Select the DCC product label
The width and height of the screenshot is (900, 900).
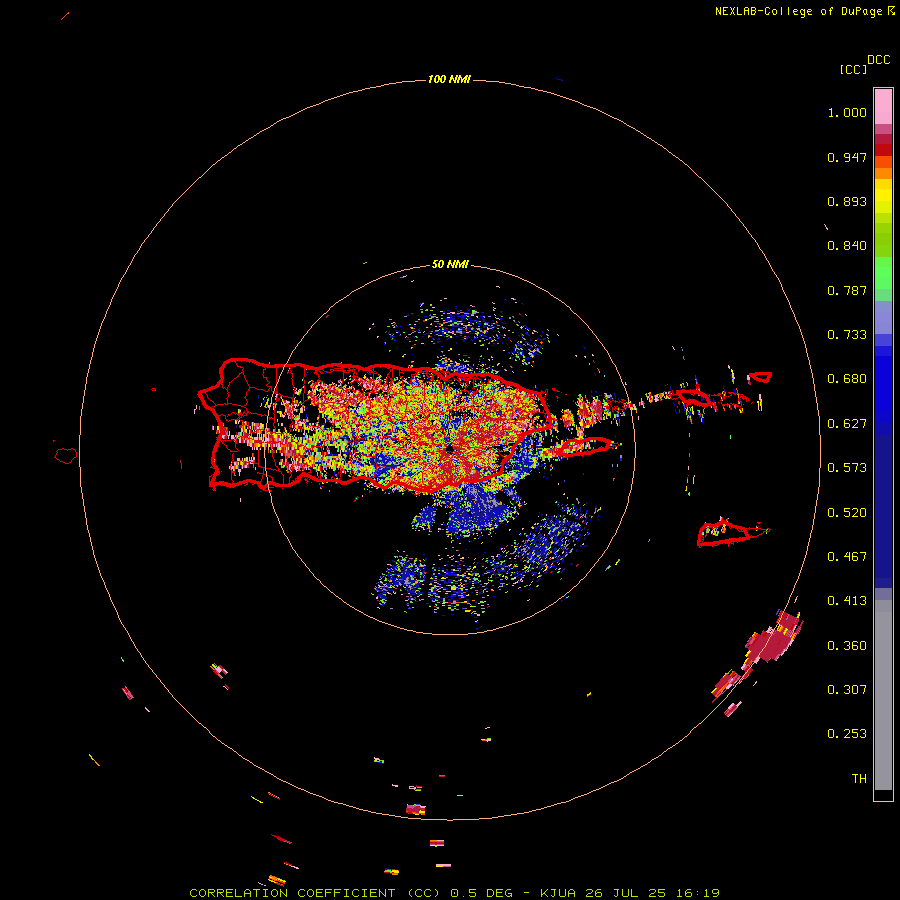[x=878, y=60]
